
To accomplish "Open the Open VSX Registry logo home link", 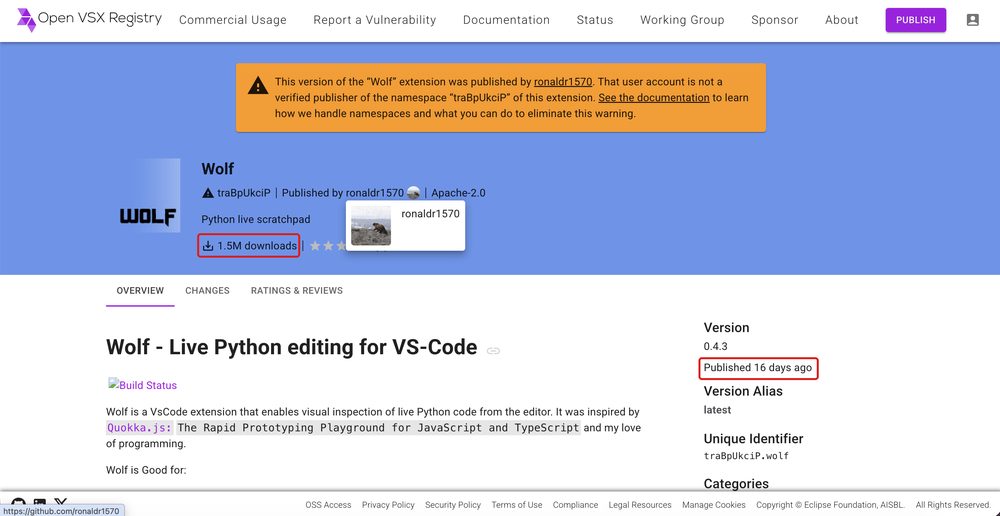I will (89, 20).
